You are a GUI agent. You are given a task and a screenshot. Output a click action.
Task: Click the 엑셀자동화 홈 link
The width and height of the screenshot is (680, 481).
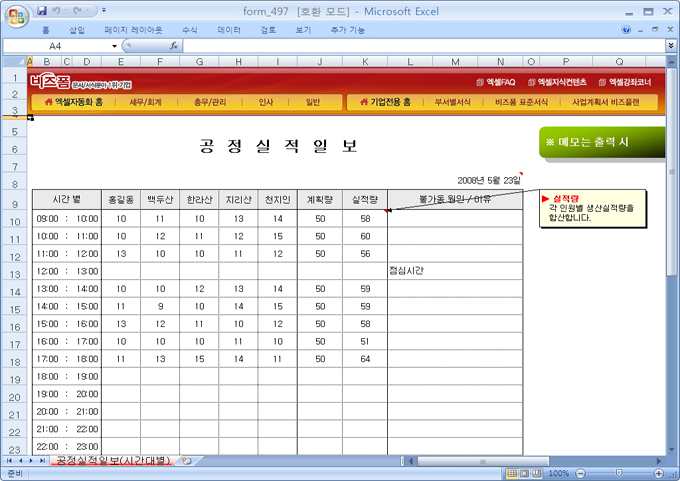click(74, 102)
